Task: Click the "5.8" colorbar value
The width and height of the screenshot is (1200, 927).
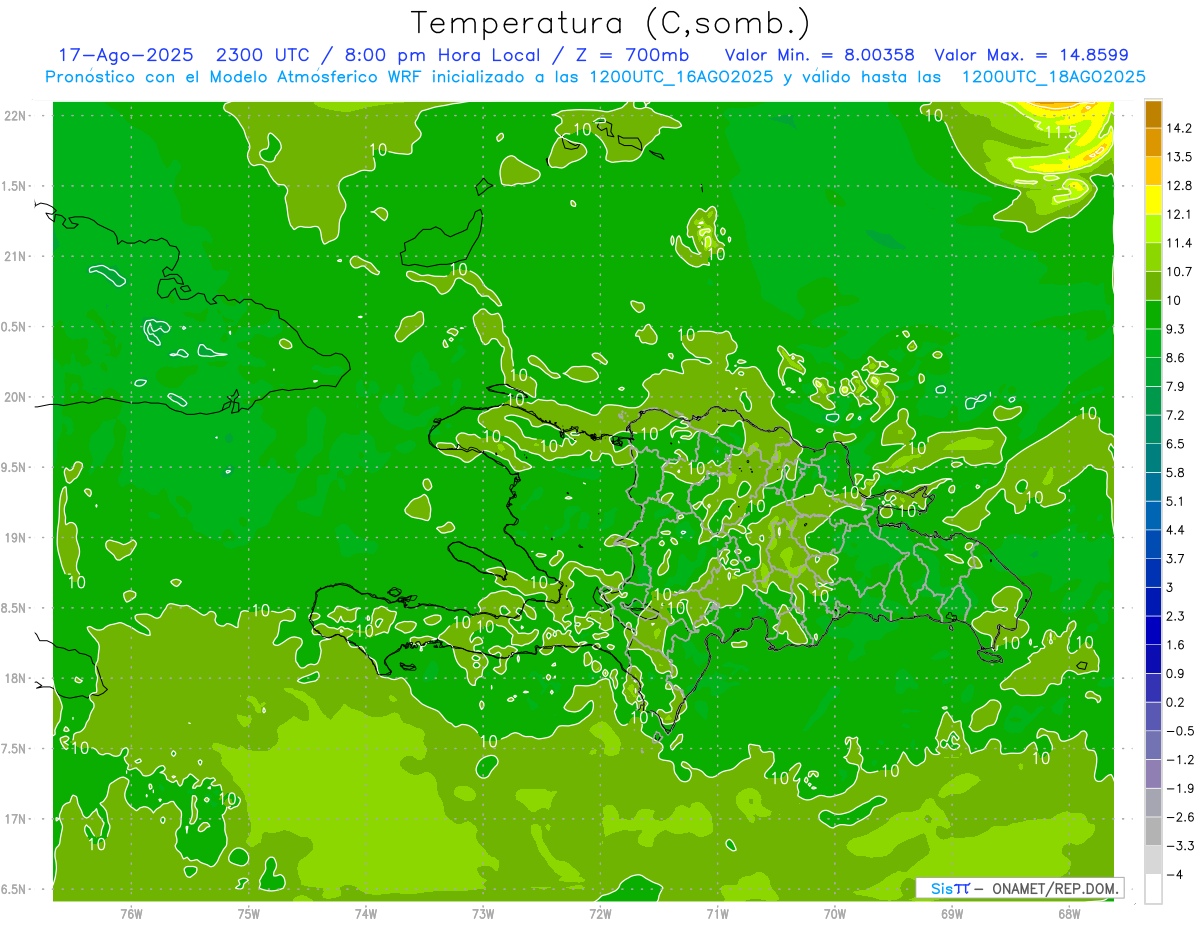Action: (x=1176, y=472)
